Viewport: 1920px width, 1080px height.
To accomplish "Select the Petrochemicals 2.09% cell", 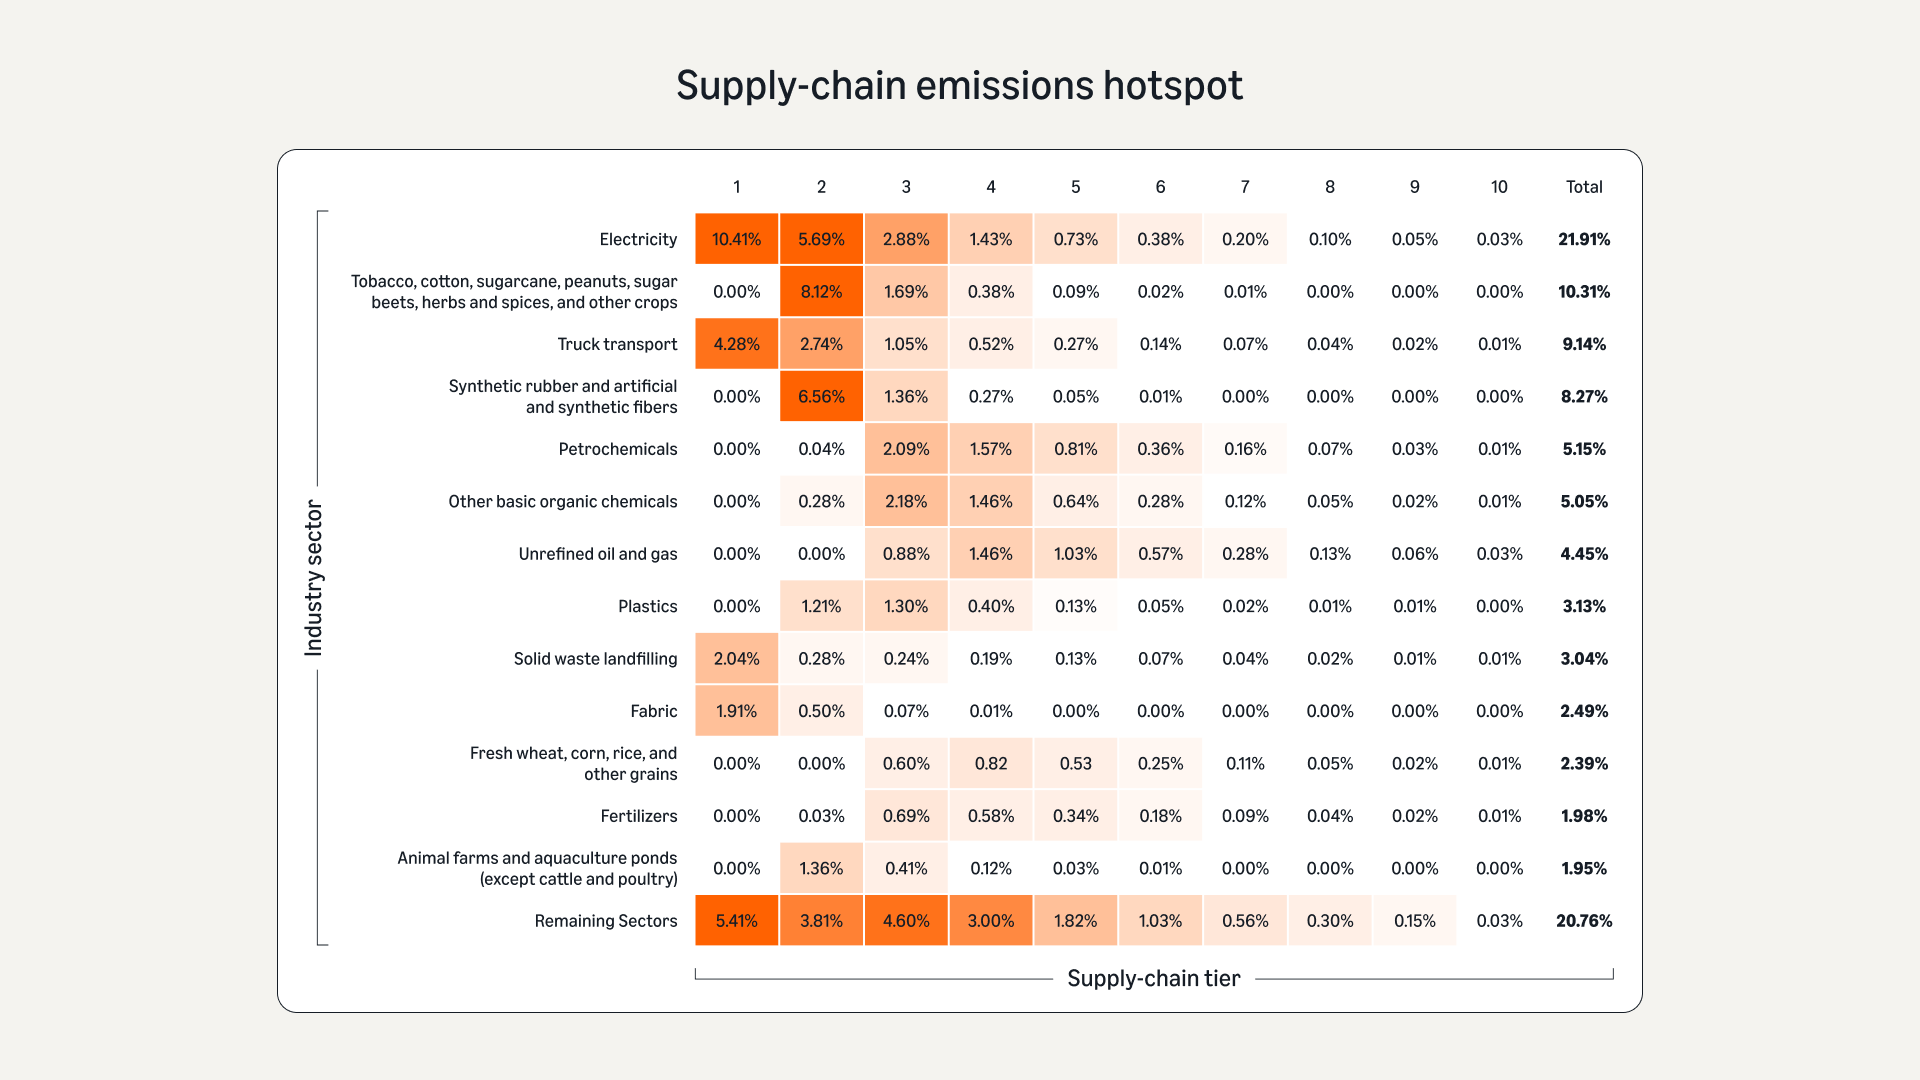I will coord(906,449).
